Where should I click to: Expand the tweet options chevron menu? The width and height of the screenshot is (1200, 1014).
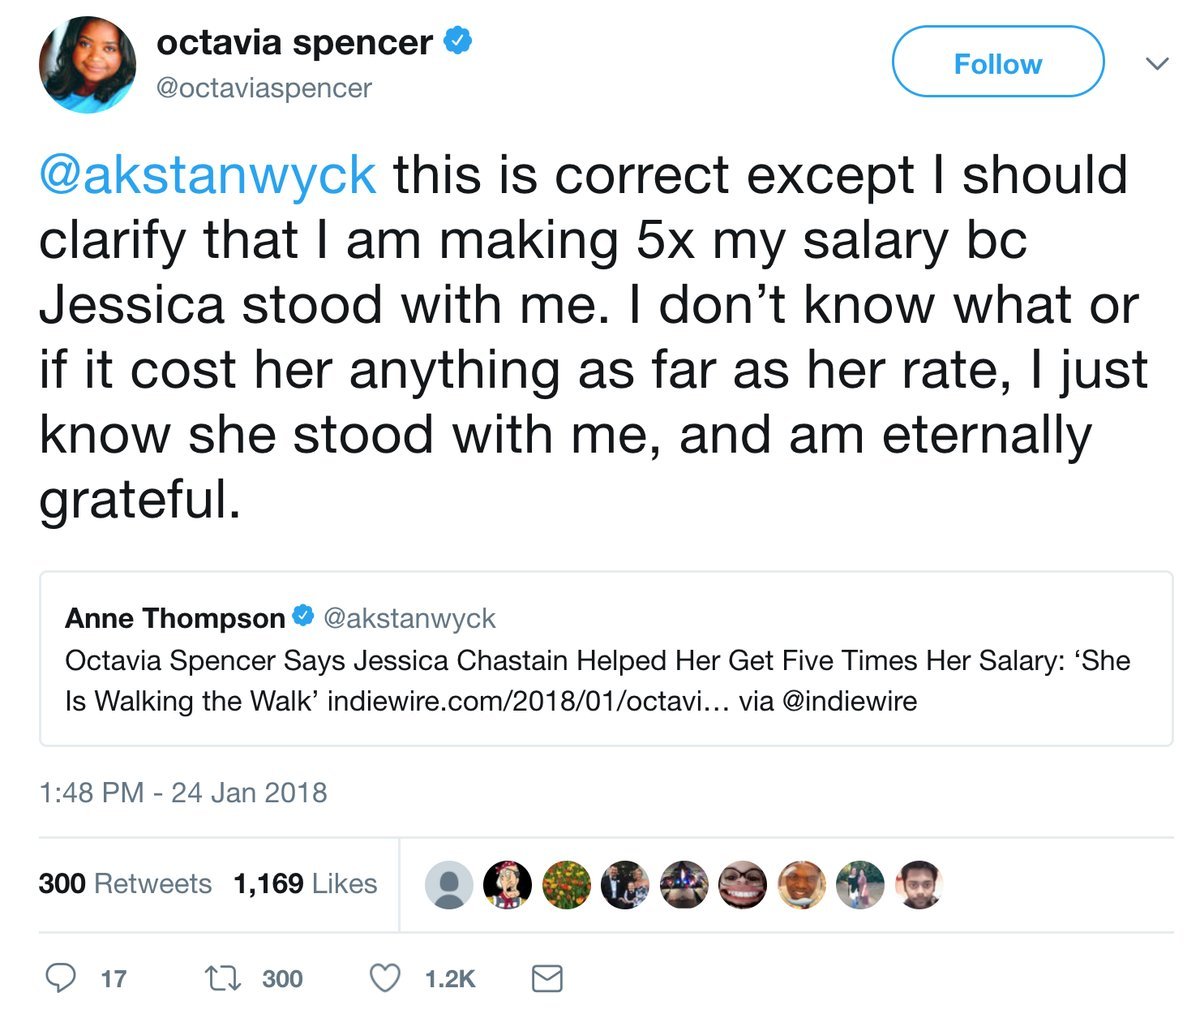[x=1156, y=63]
